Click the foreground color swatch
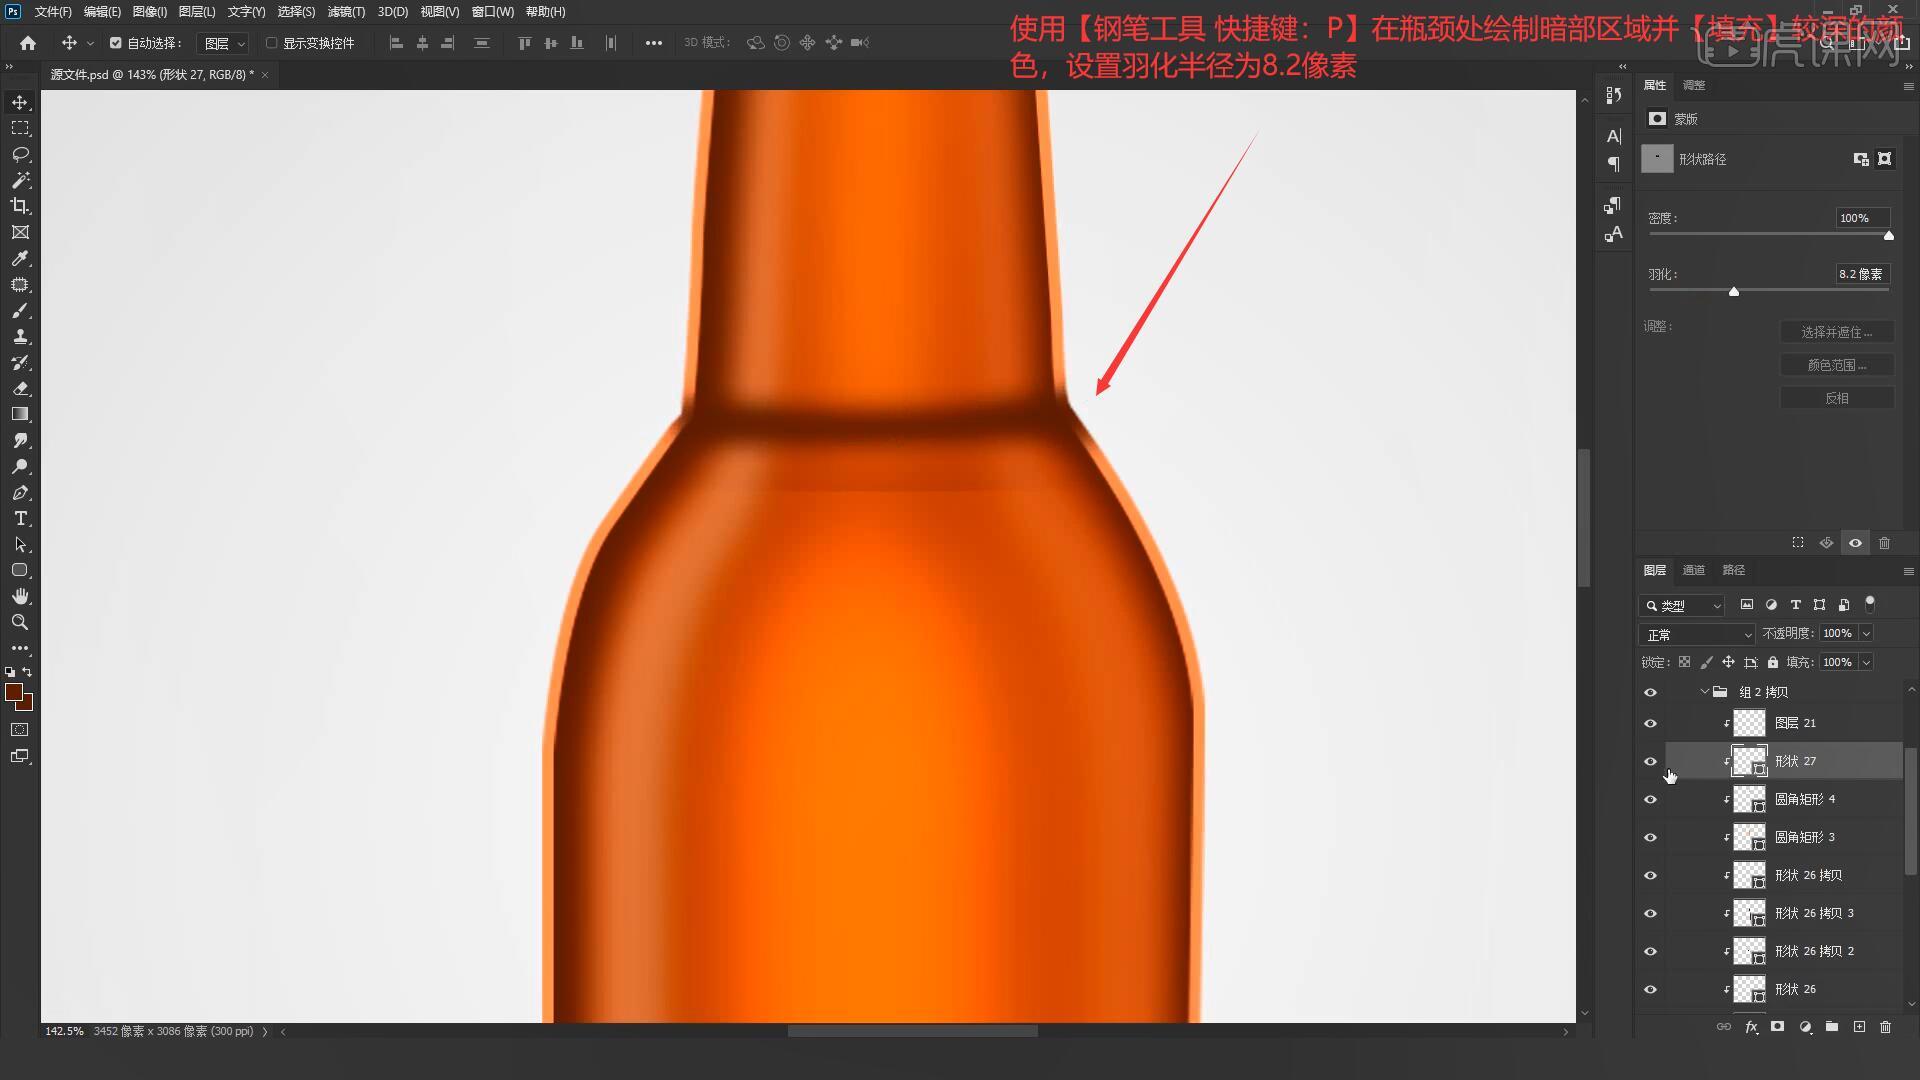This screenshot has width=1920, height=1080. (14, 692)
